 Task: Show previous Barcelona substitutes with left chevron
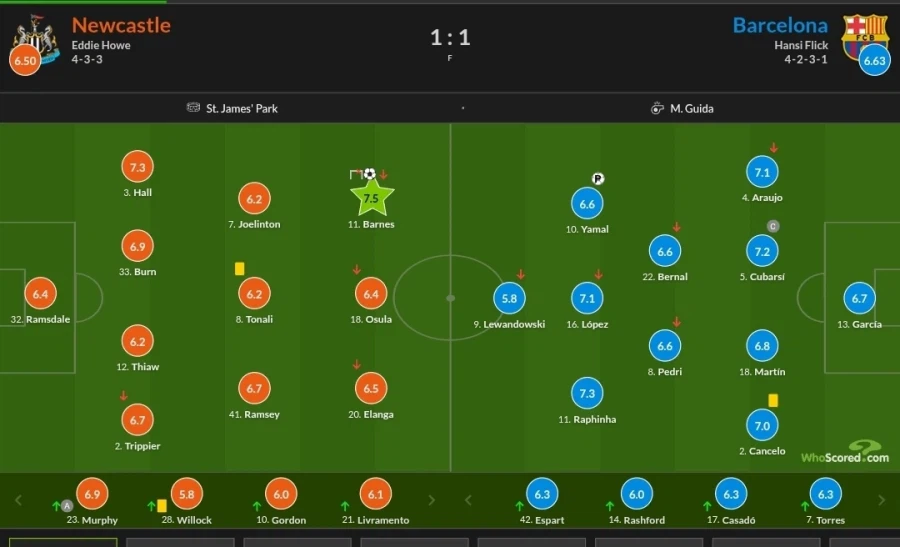pyautogui.click(x=469, y=500)
